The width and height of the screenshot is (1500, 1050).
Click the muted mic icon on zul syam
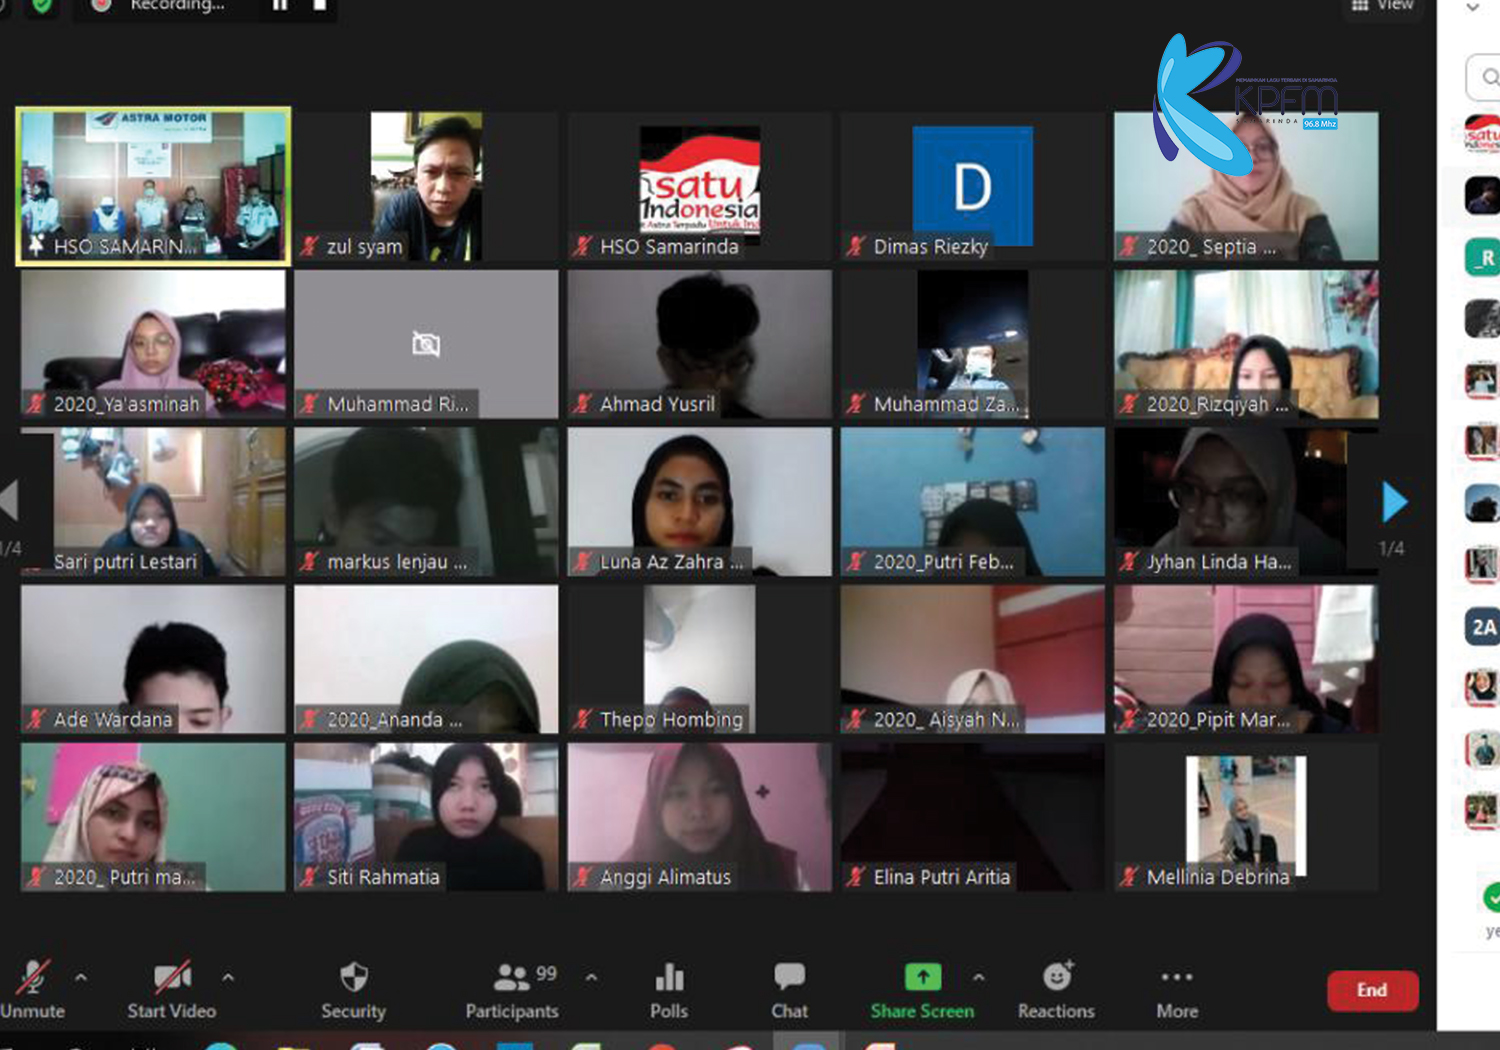(x=310, y=246)
